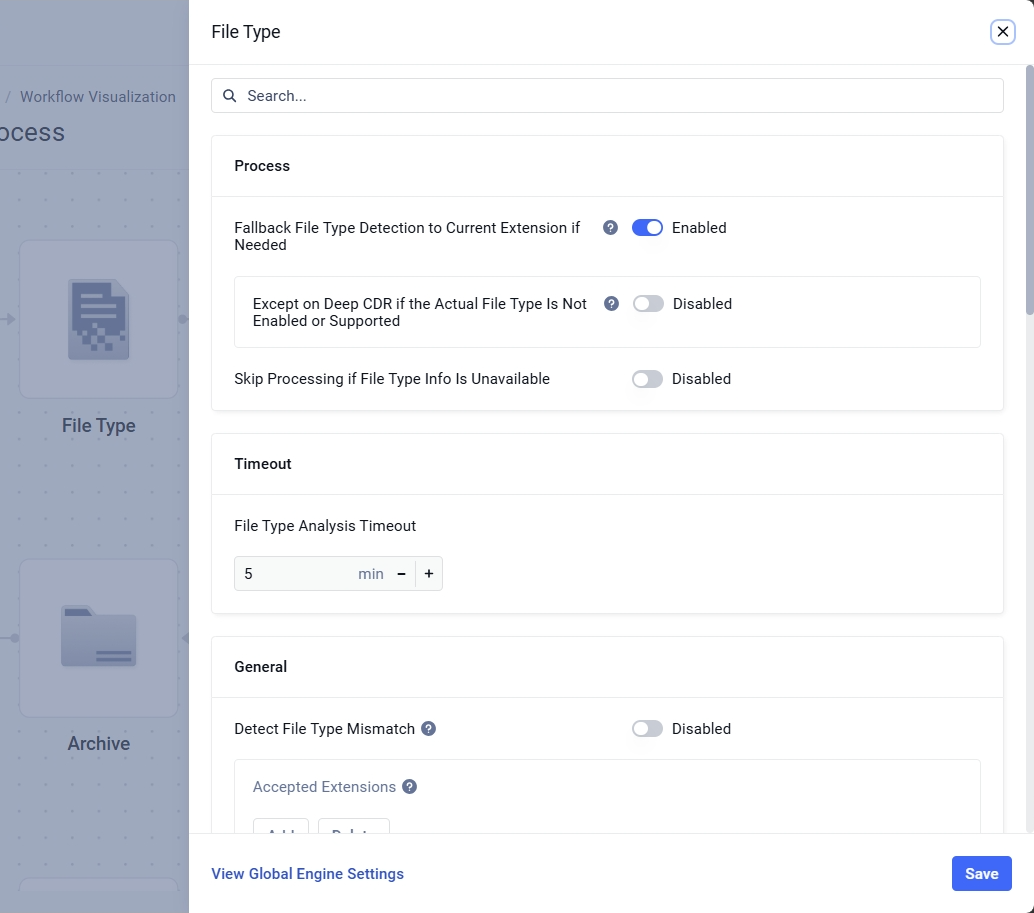Click the Process section heading
This screenshot has width=1034, height=913.
click(x=262, y=165)
